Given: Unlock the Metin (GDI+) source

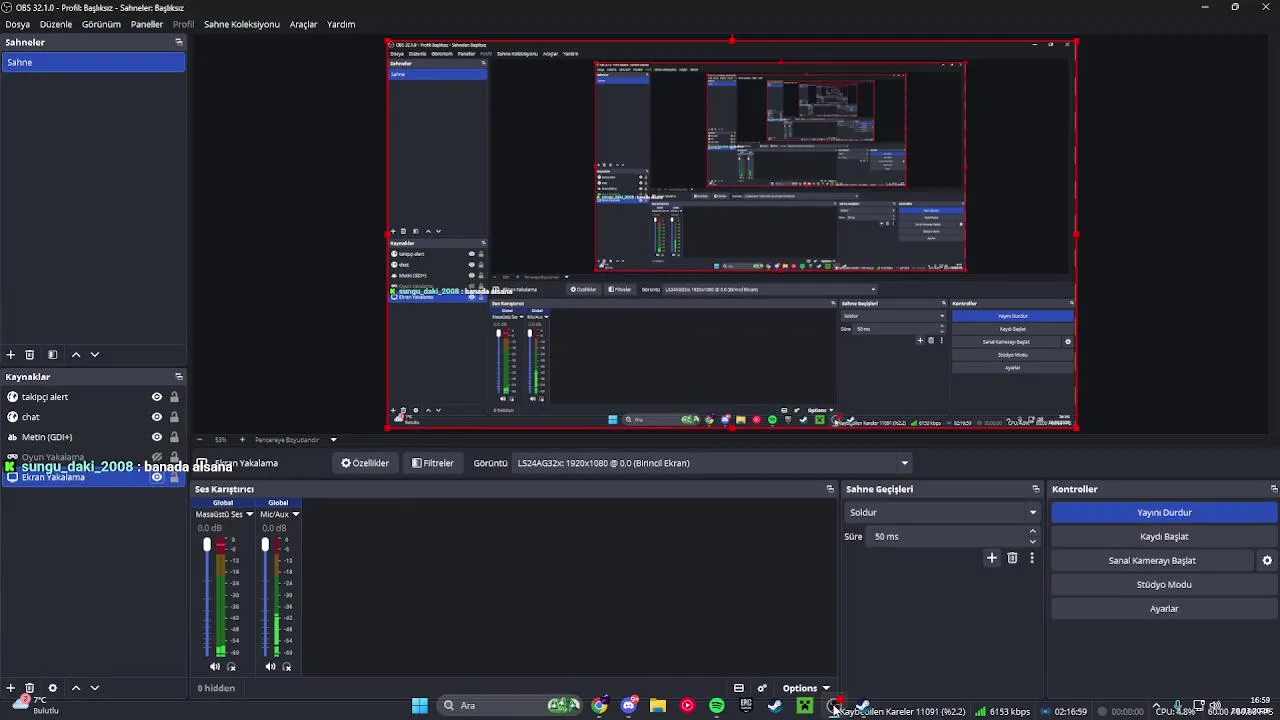Looking at the screenshot, I should click(x=174, y=437).
